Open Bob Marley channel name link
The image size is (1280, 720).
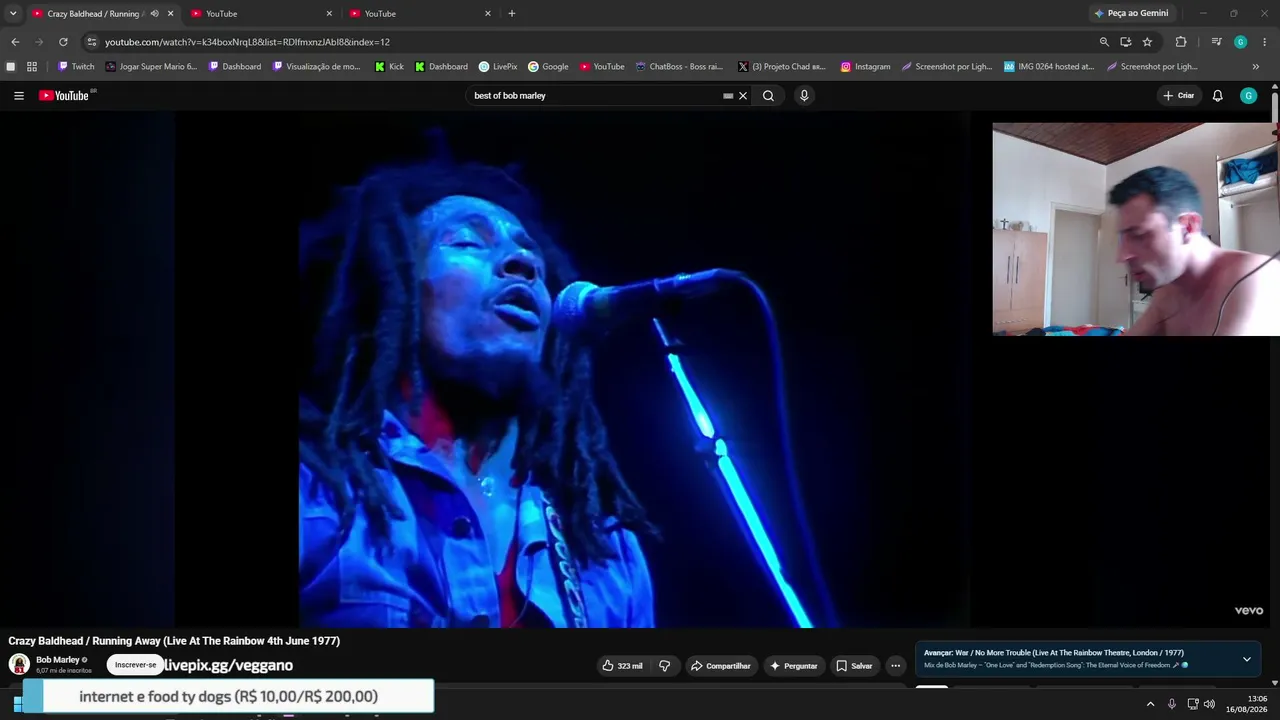click(58, 660)
